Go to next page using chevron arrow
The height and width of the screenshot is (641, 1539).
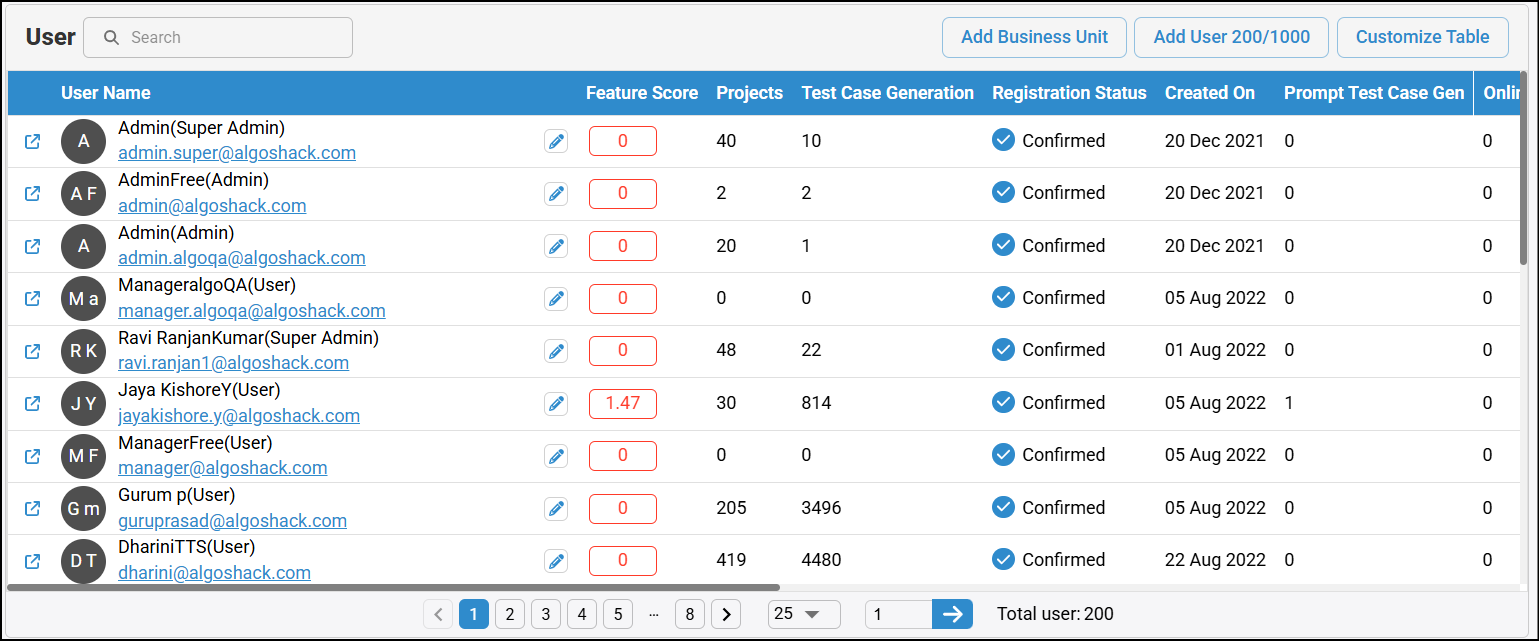[x=727, y=614]
